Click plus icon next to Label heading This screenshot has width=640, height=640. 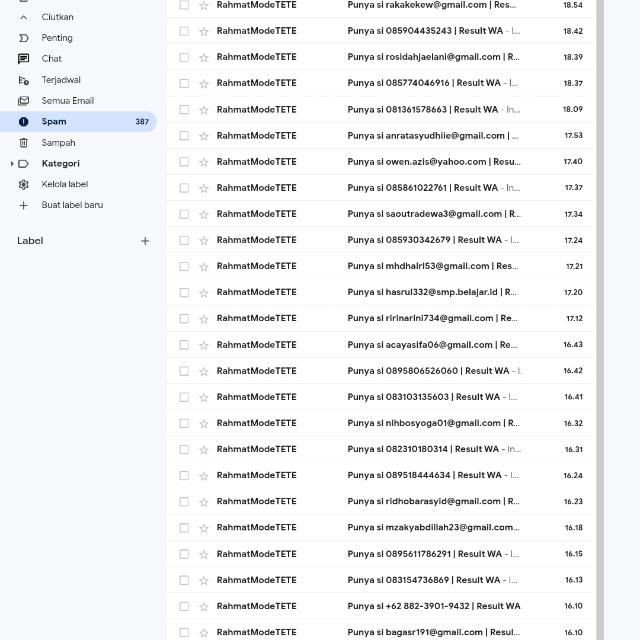pyautogui.click(x=145, y=241)
